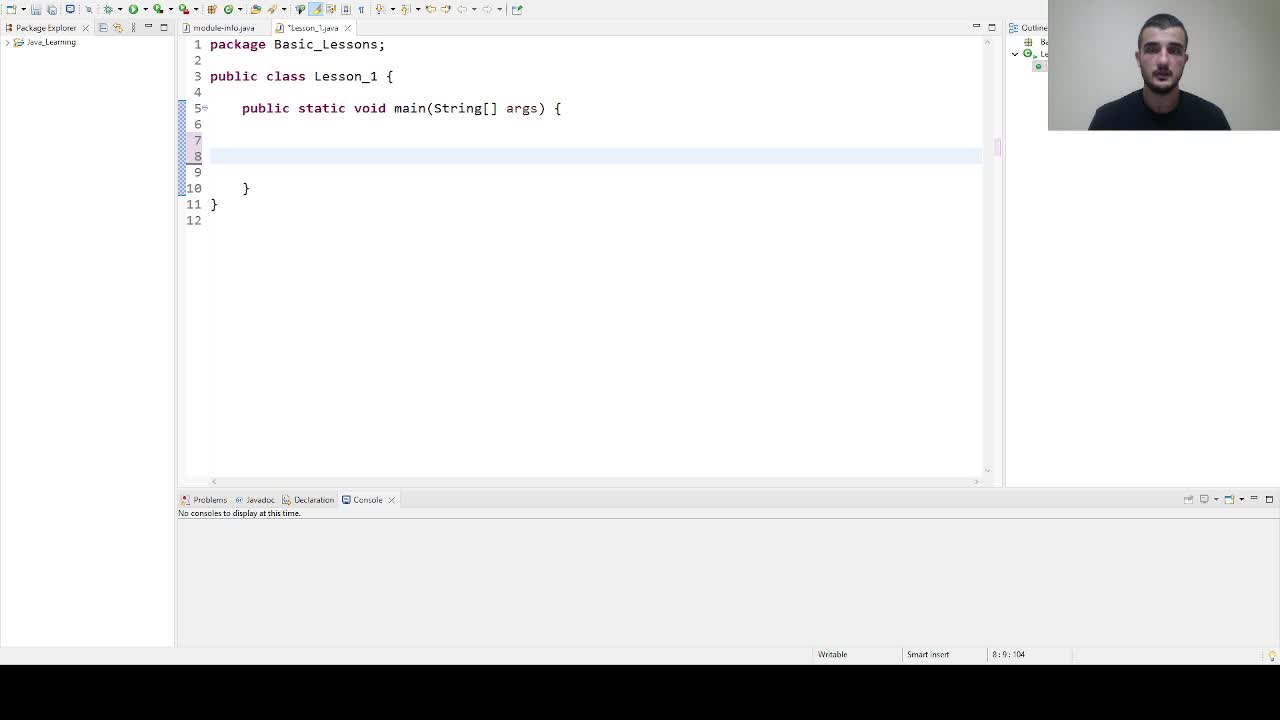Click the tip lightbulb status bar icon
Screen dimensions: 1280x720
[1272, 655]
